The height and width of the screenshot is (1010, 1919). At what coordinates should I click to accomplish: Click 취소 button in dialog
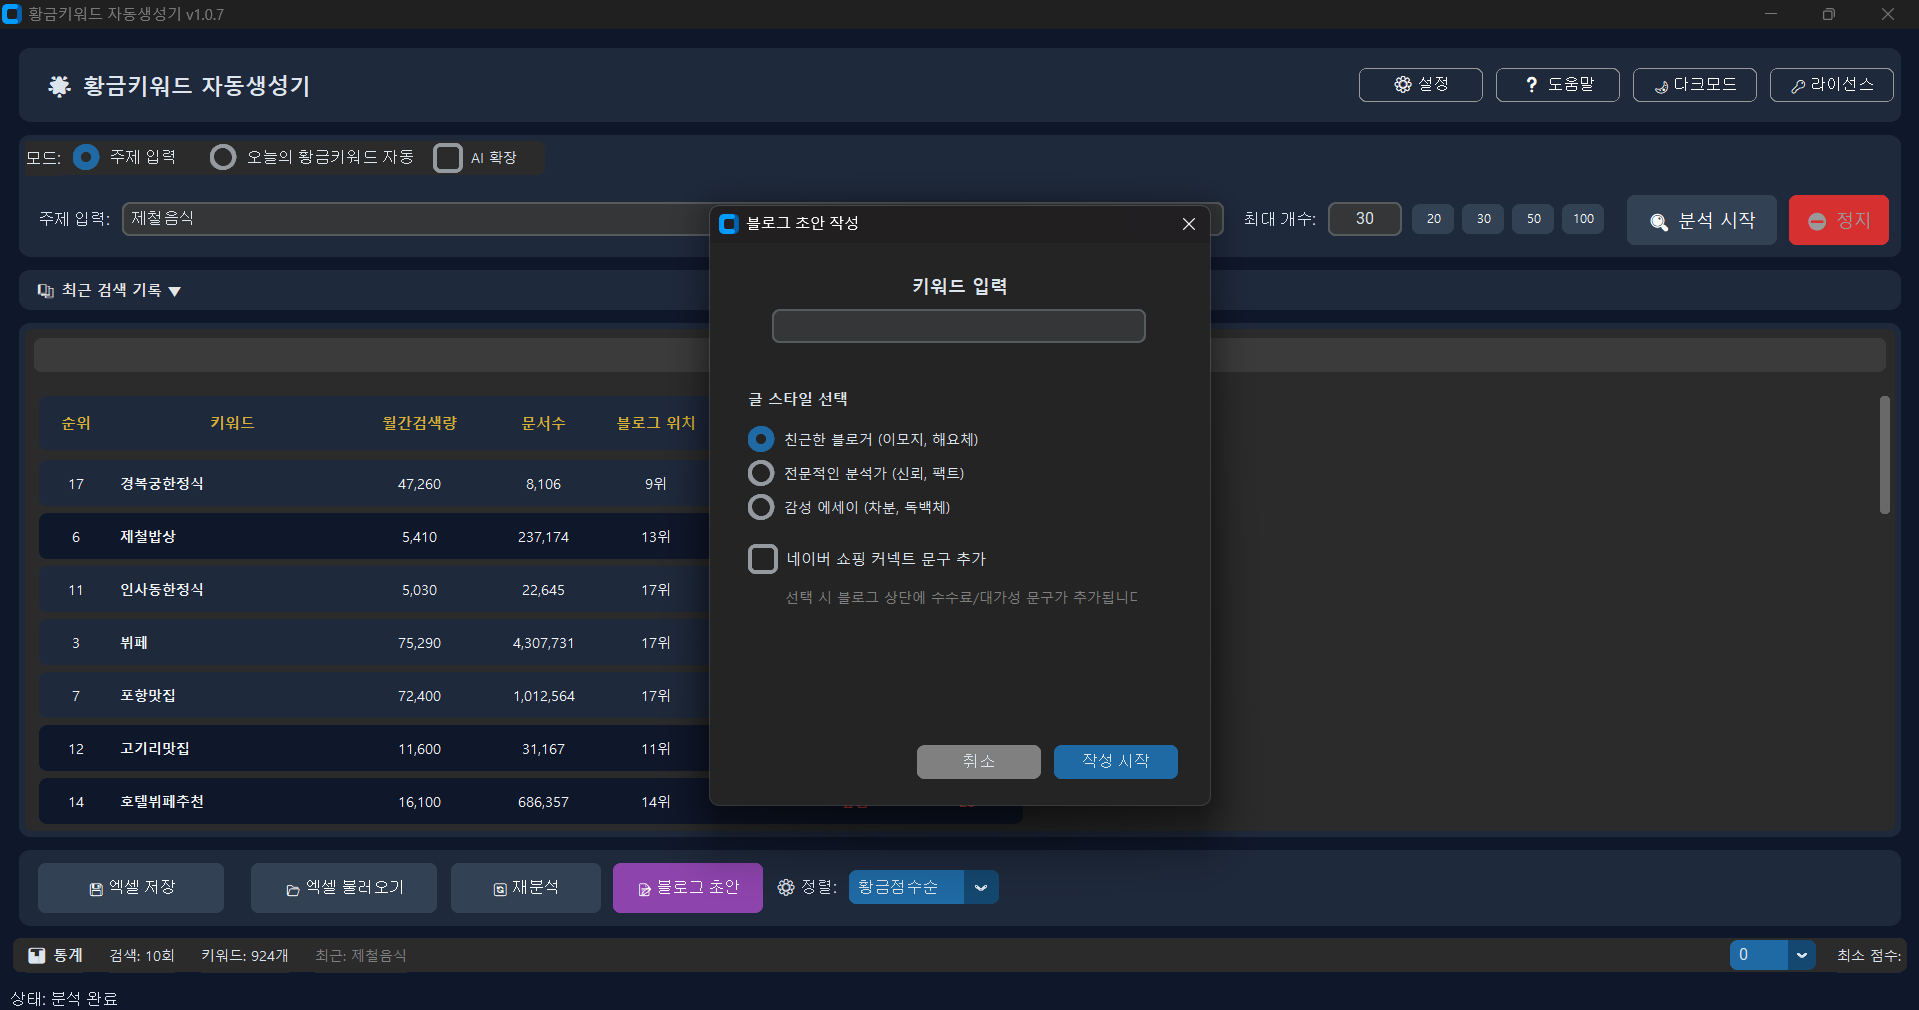pos(978,761)
